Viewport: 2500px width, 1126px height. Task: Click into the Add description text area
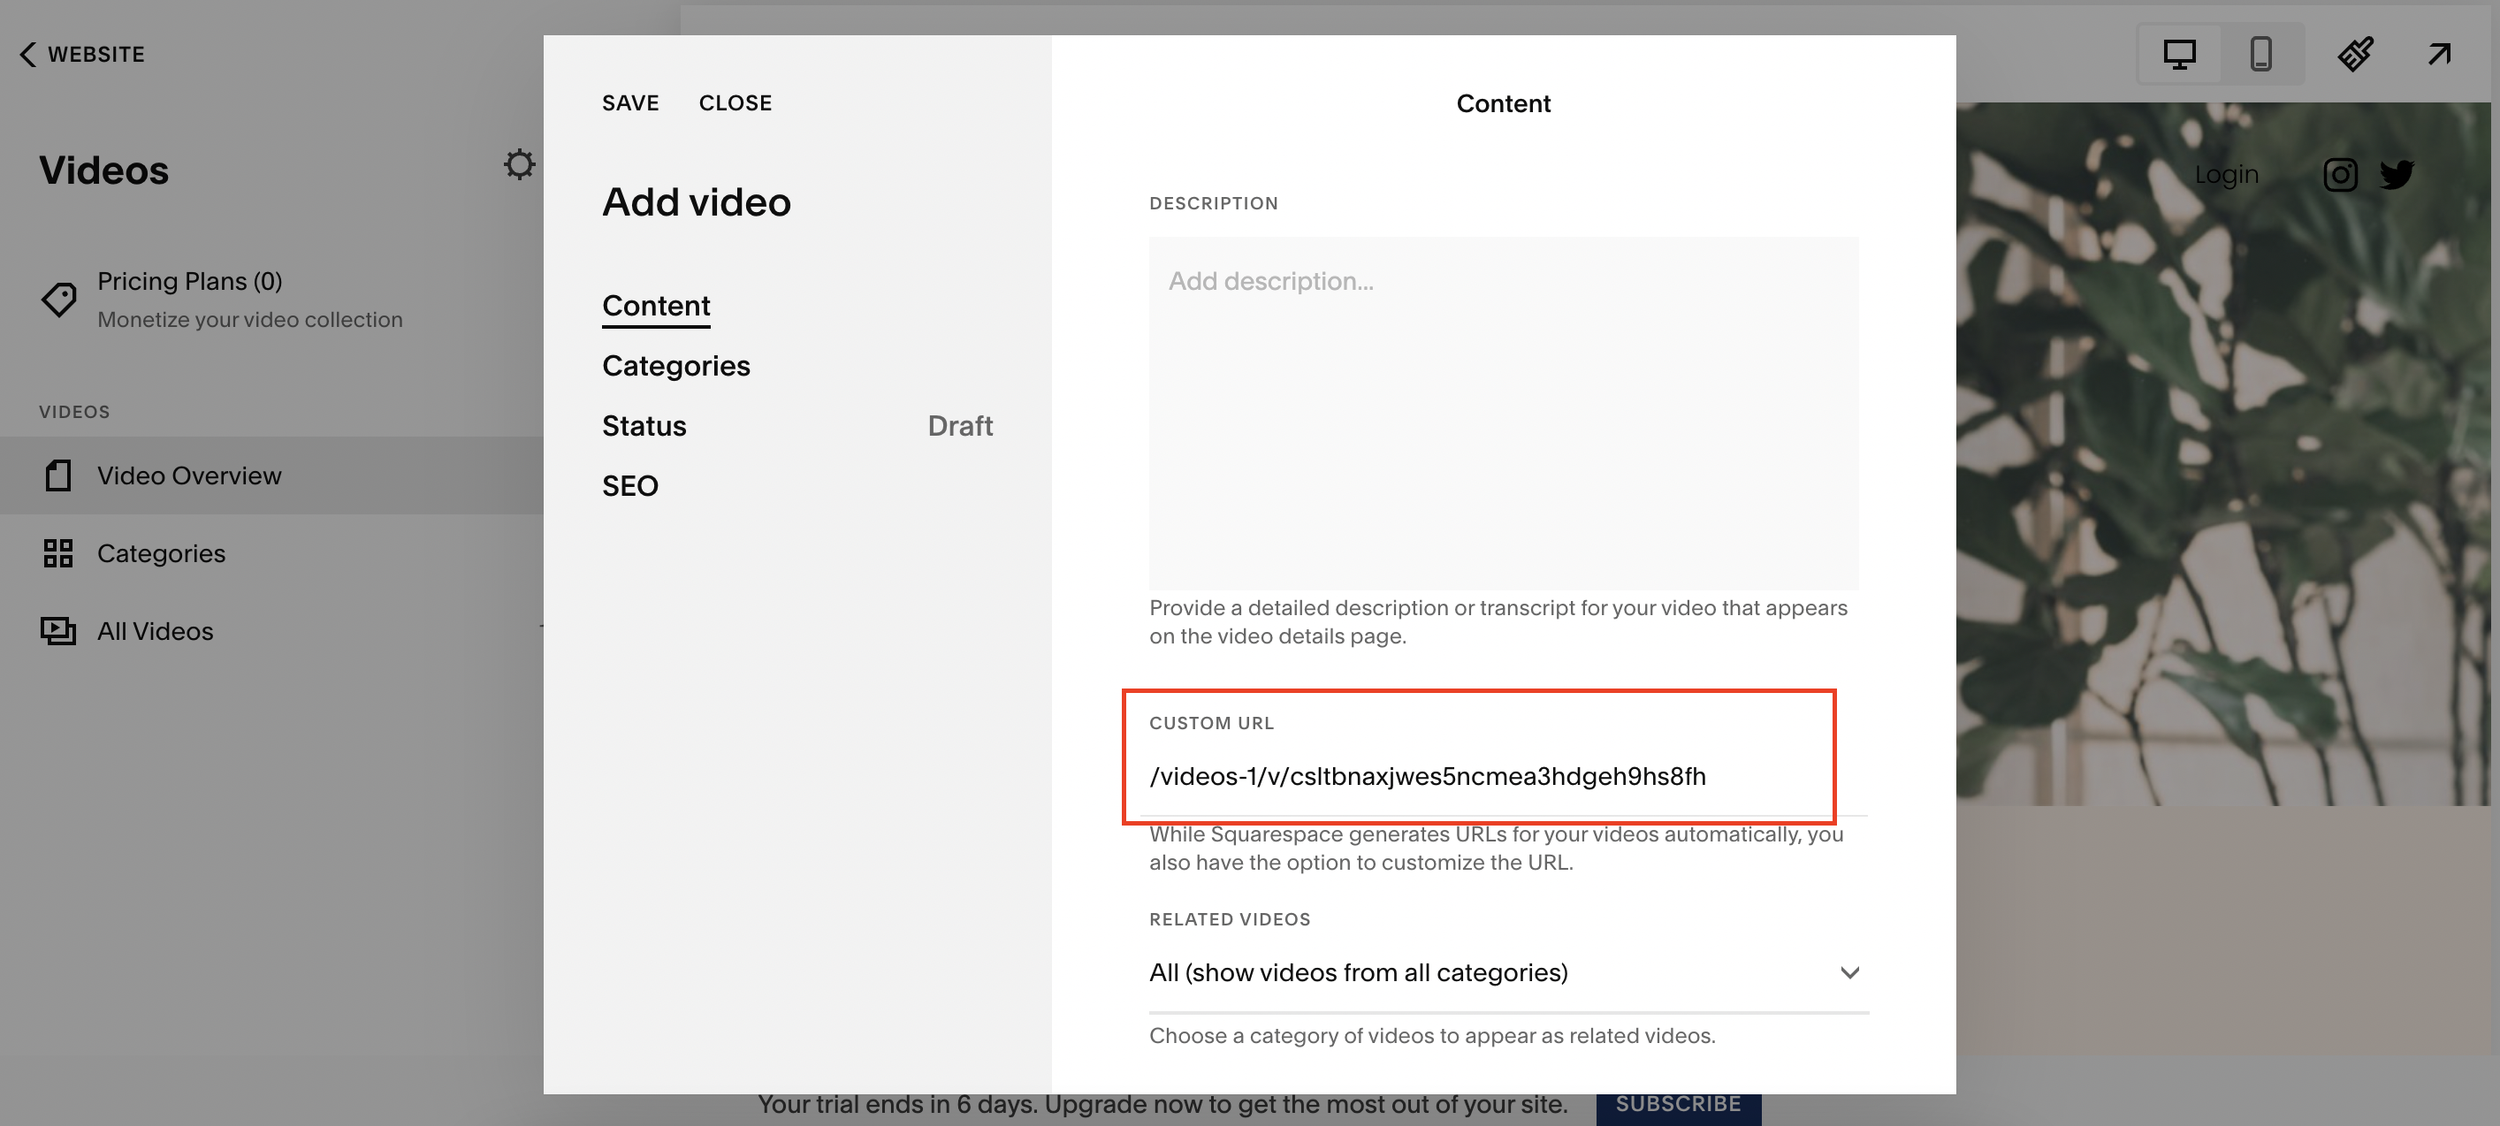1503,412
